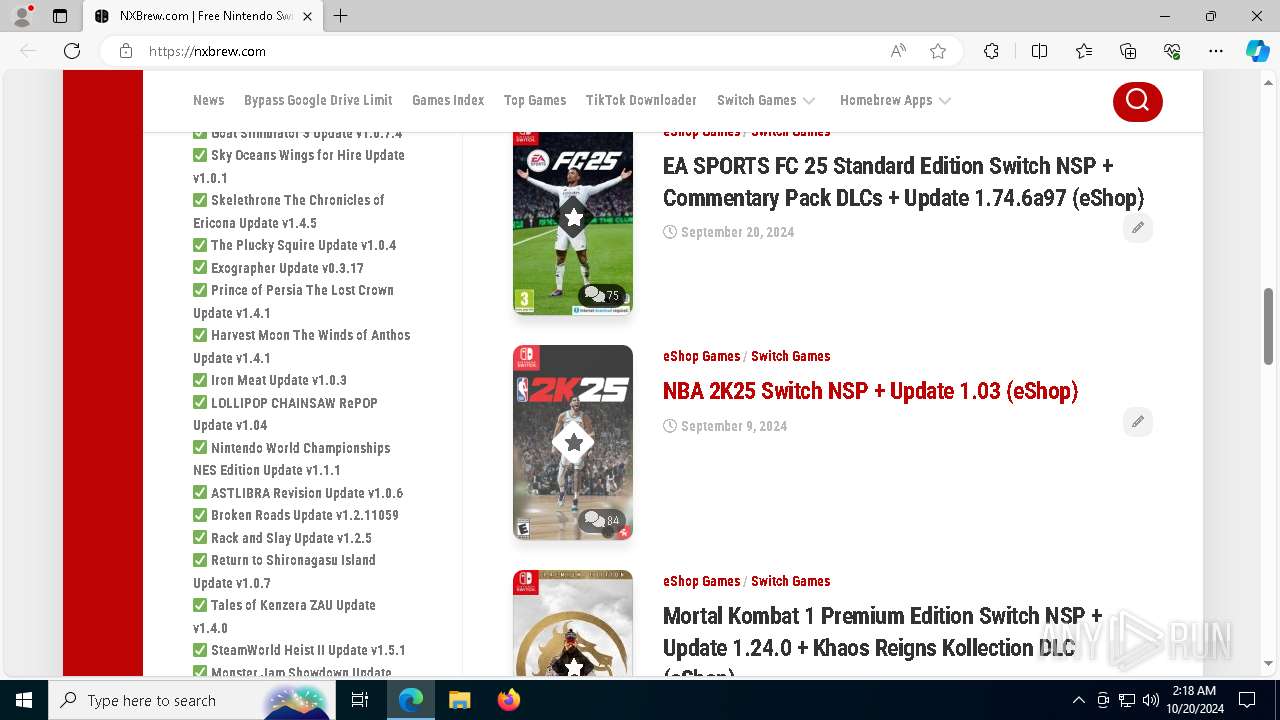Viewport: 1280px width, 720px height.
Task: Open Exographer Update v0.3.17 link
Action: pos(287,268)
